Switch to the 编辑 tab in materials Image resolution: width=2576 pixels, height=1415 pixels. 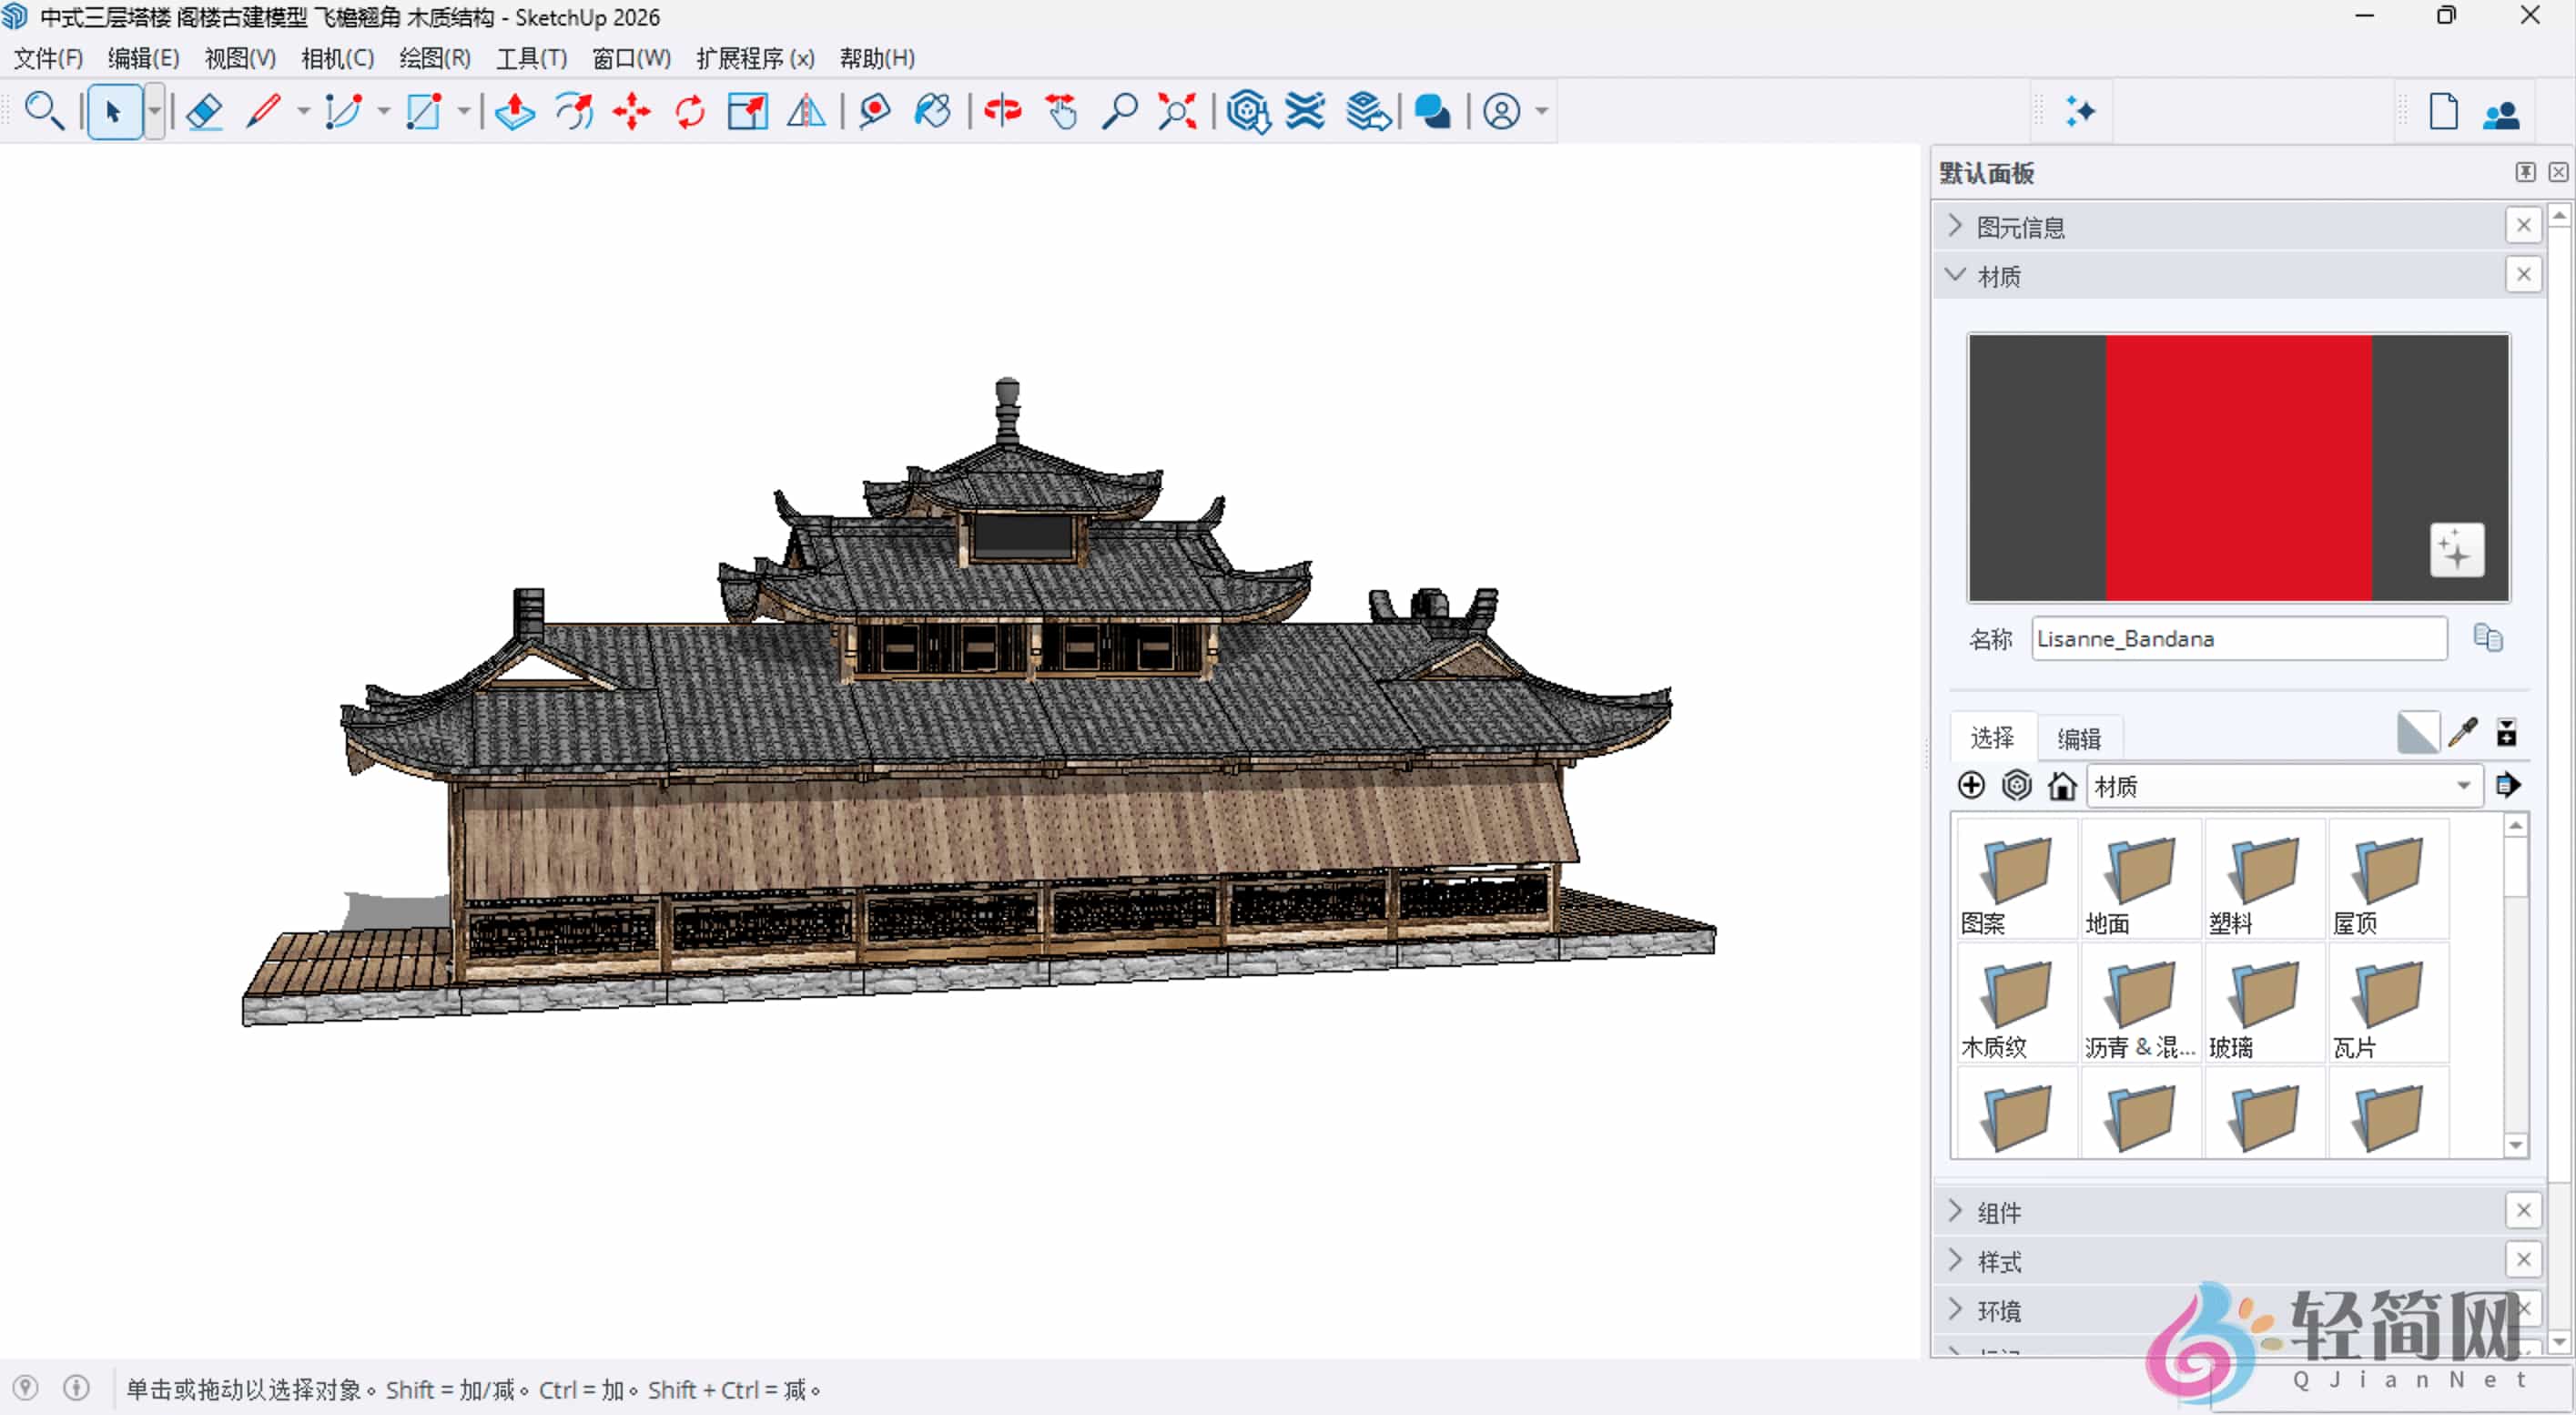point(2079,737)
